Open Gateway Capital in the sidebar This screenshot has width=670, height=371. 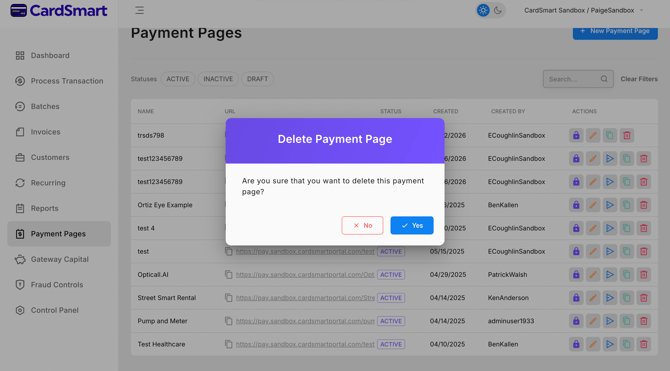[x=59, y=259]
